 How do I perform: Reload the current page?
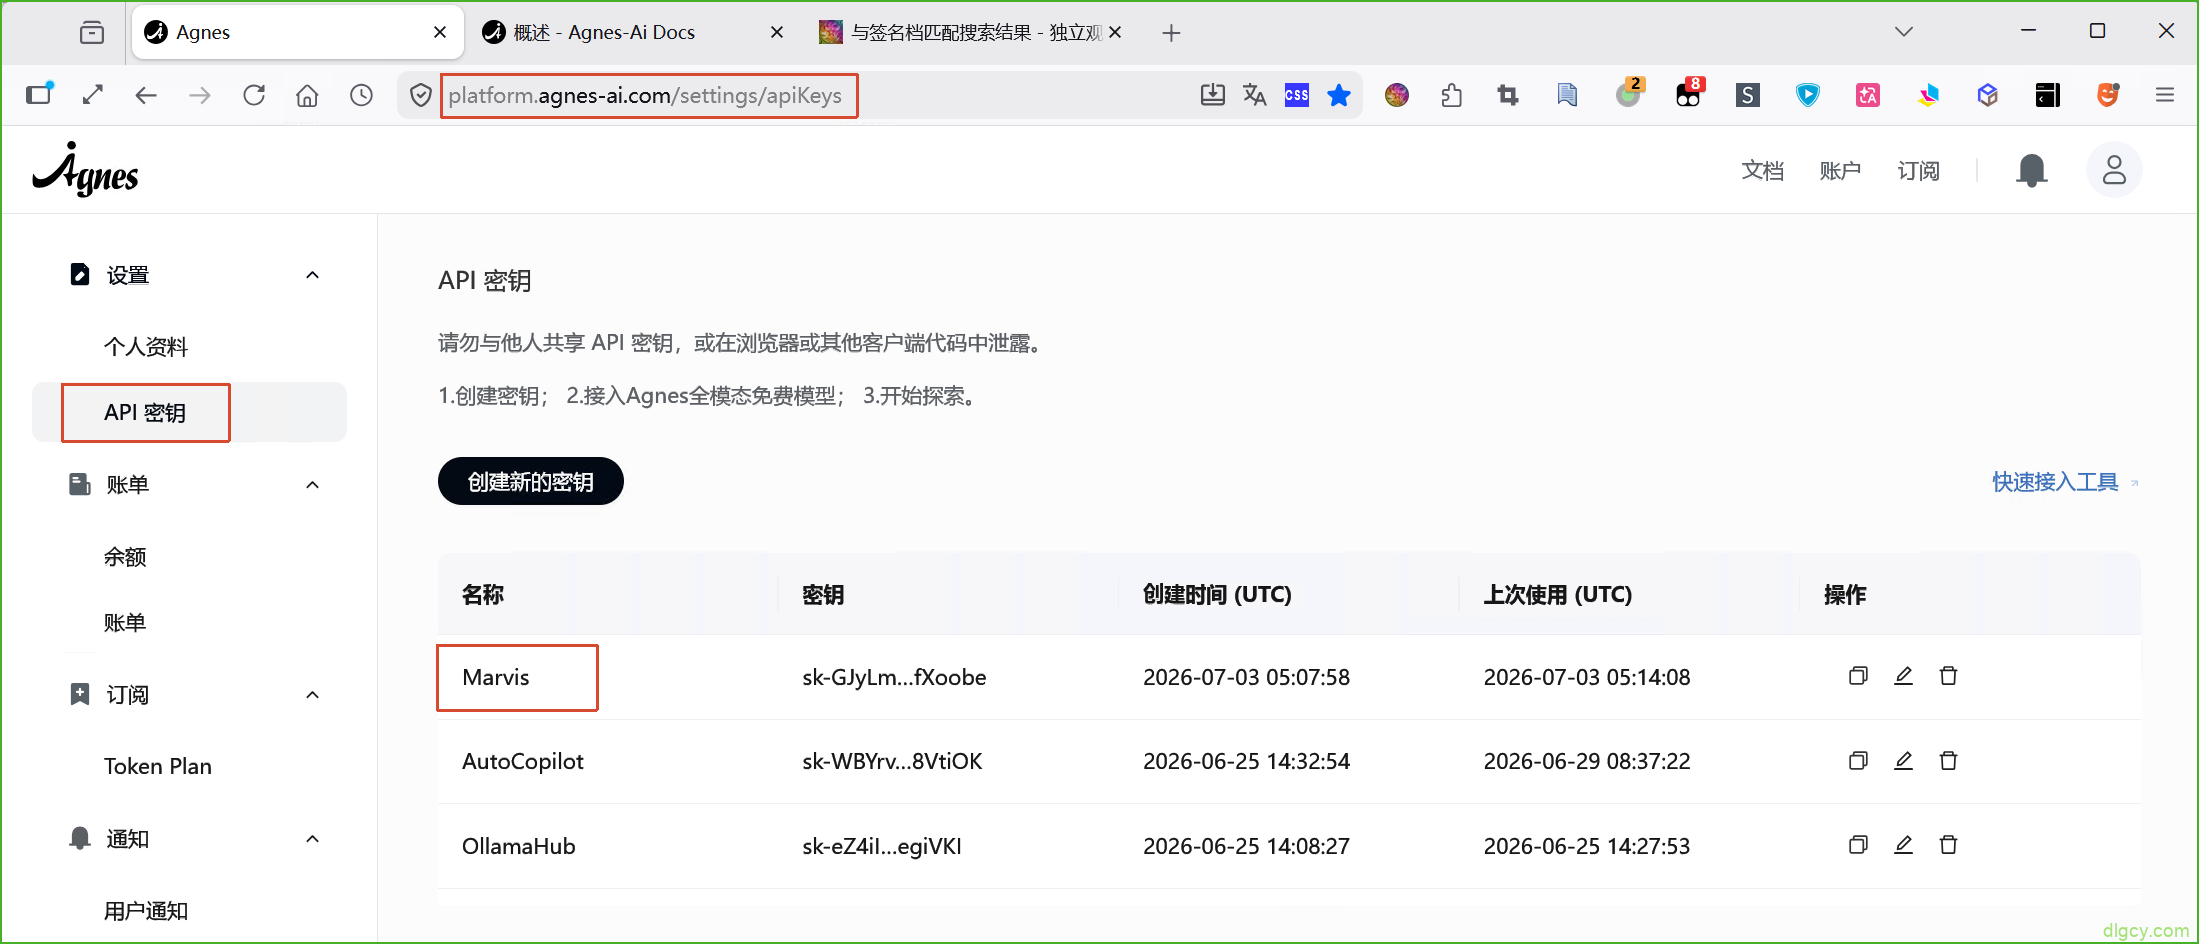[x=254, y=95]
